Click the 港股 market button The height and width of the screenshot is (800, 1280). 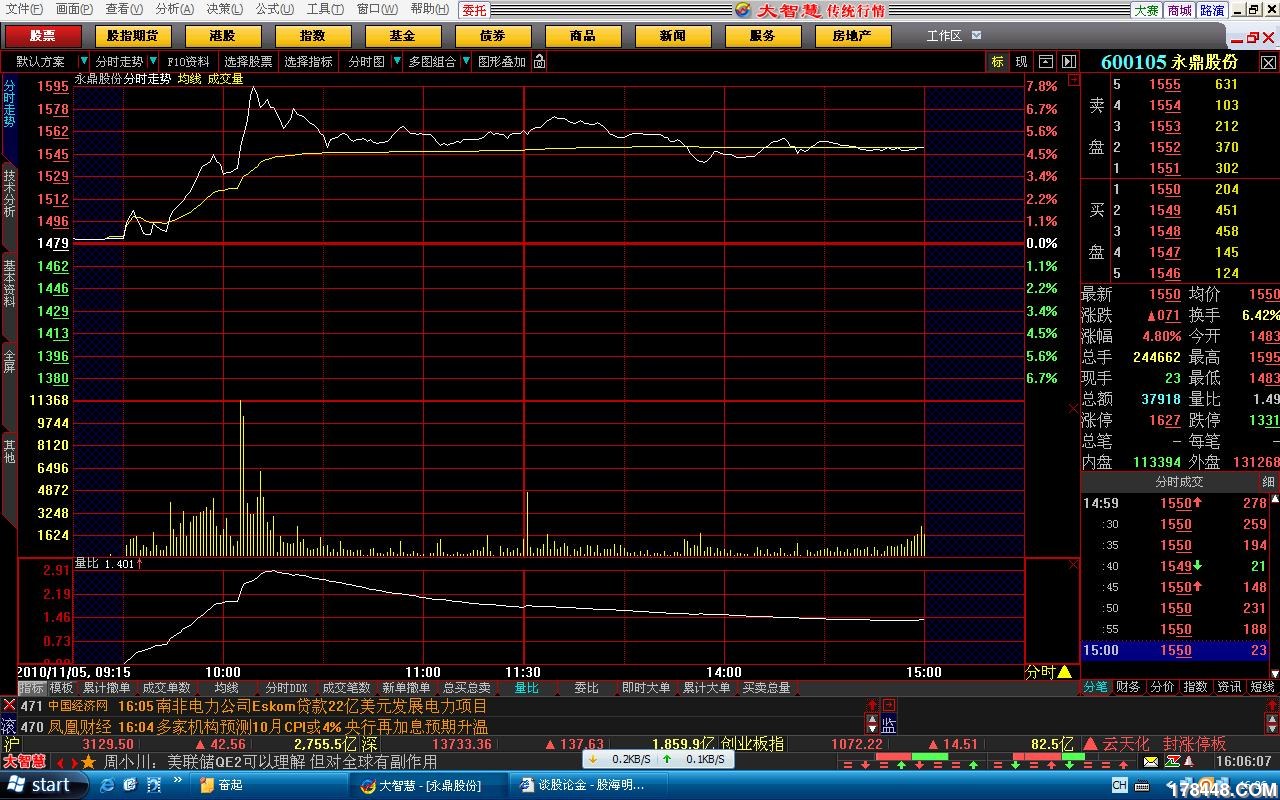pos(222,36)
